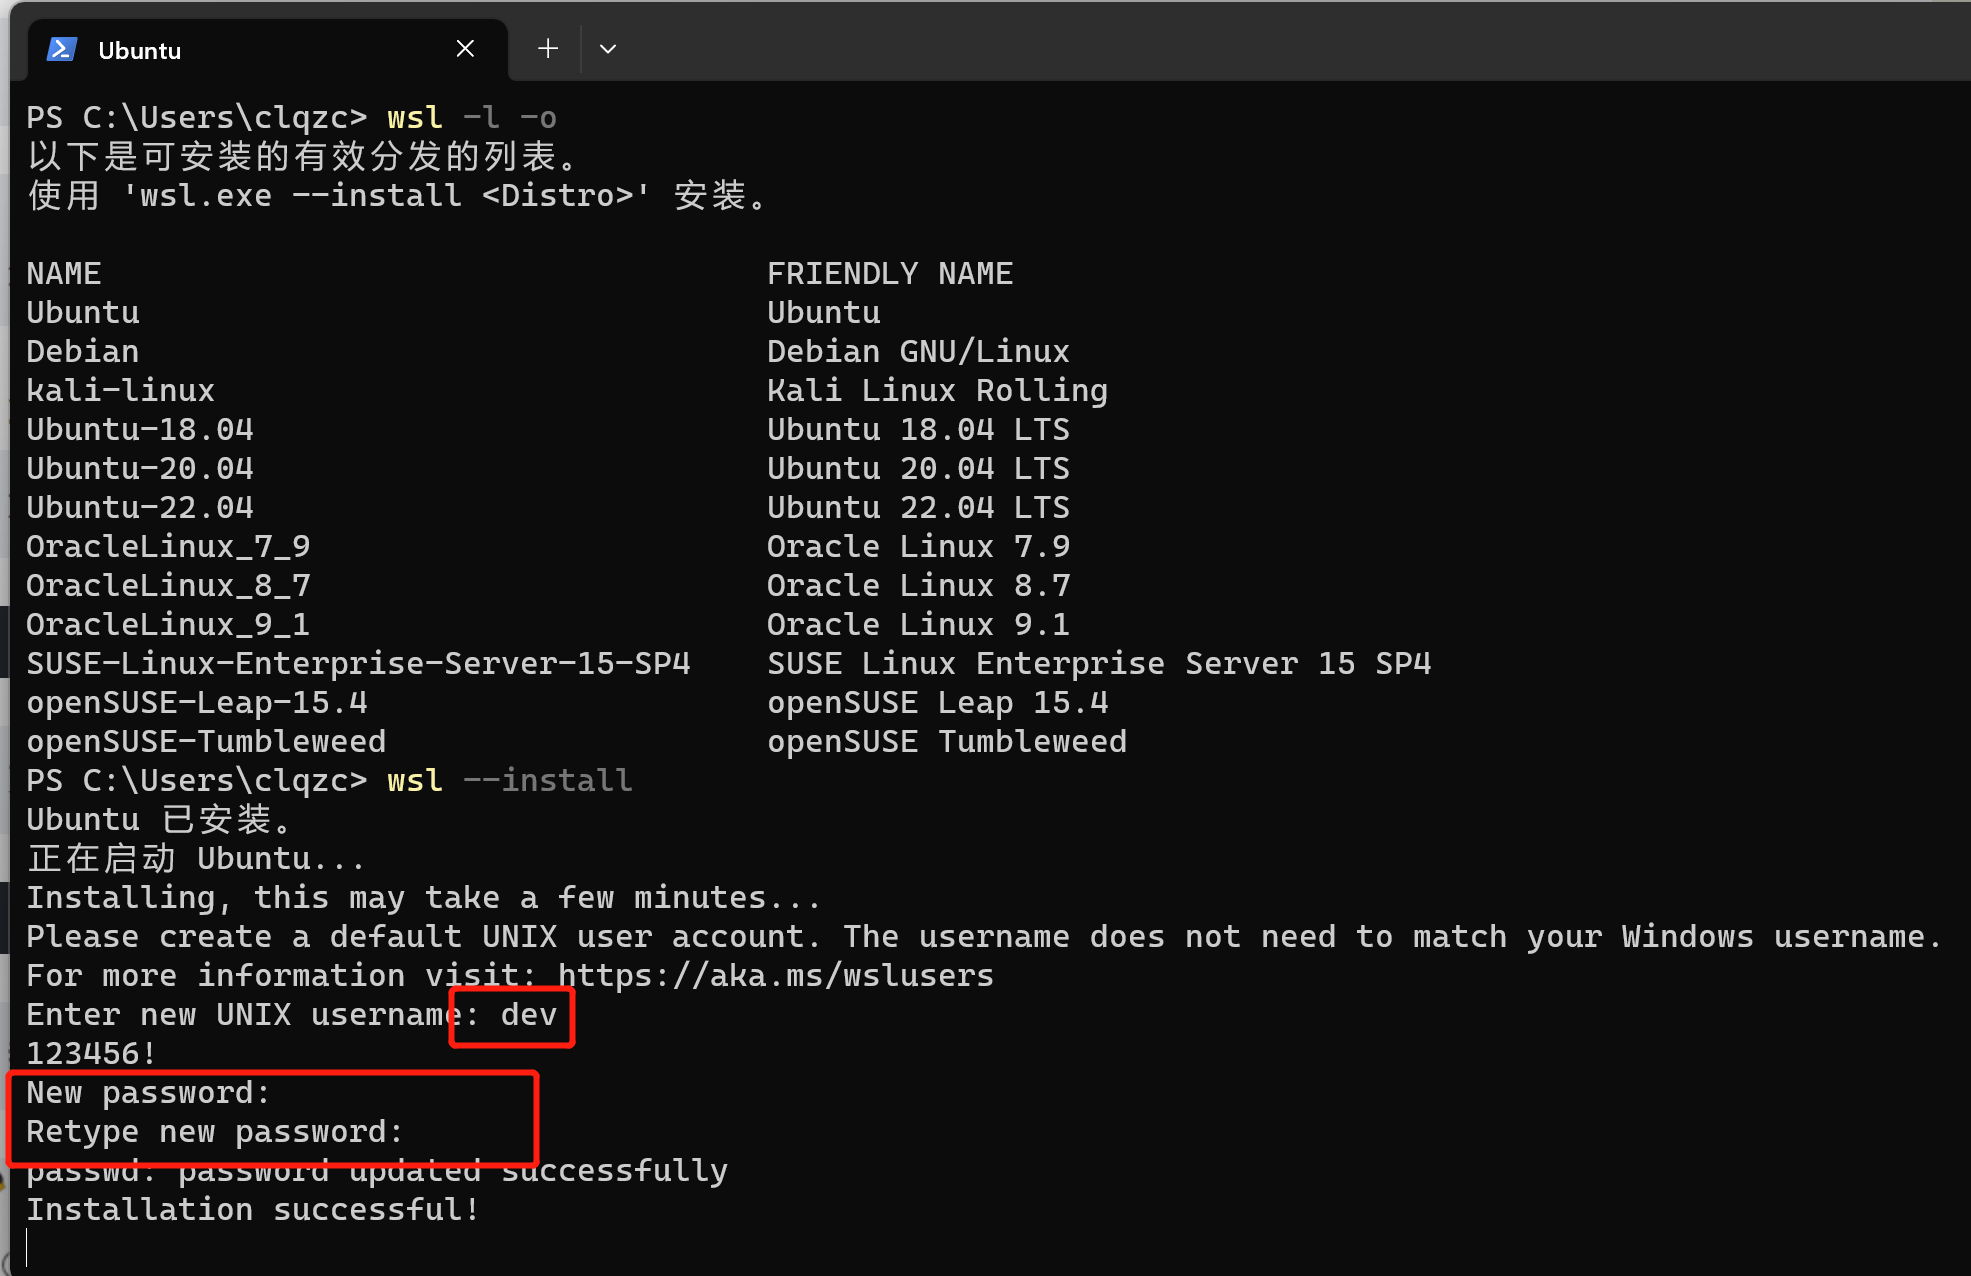Image resolution: width=1971 pixels, height=1276 pixels.
Task: Click the 'wsl -l -o' command text
Action: click(472, 117)
